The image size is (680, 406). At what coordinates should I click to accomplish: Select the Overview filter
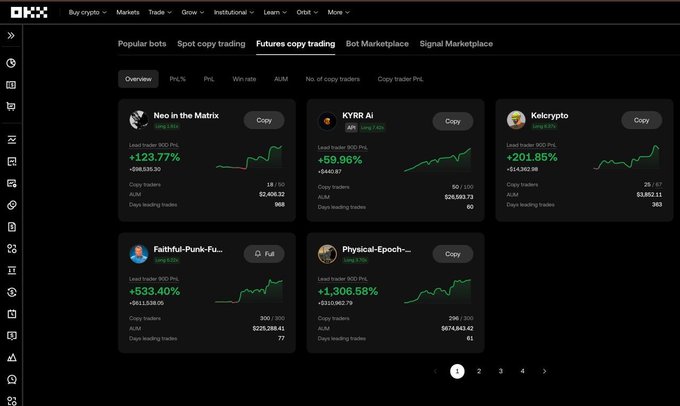pos(138,79)
